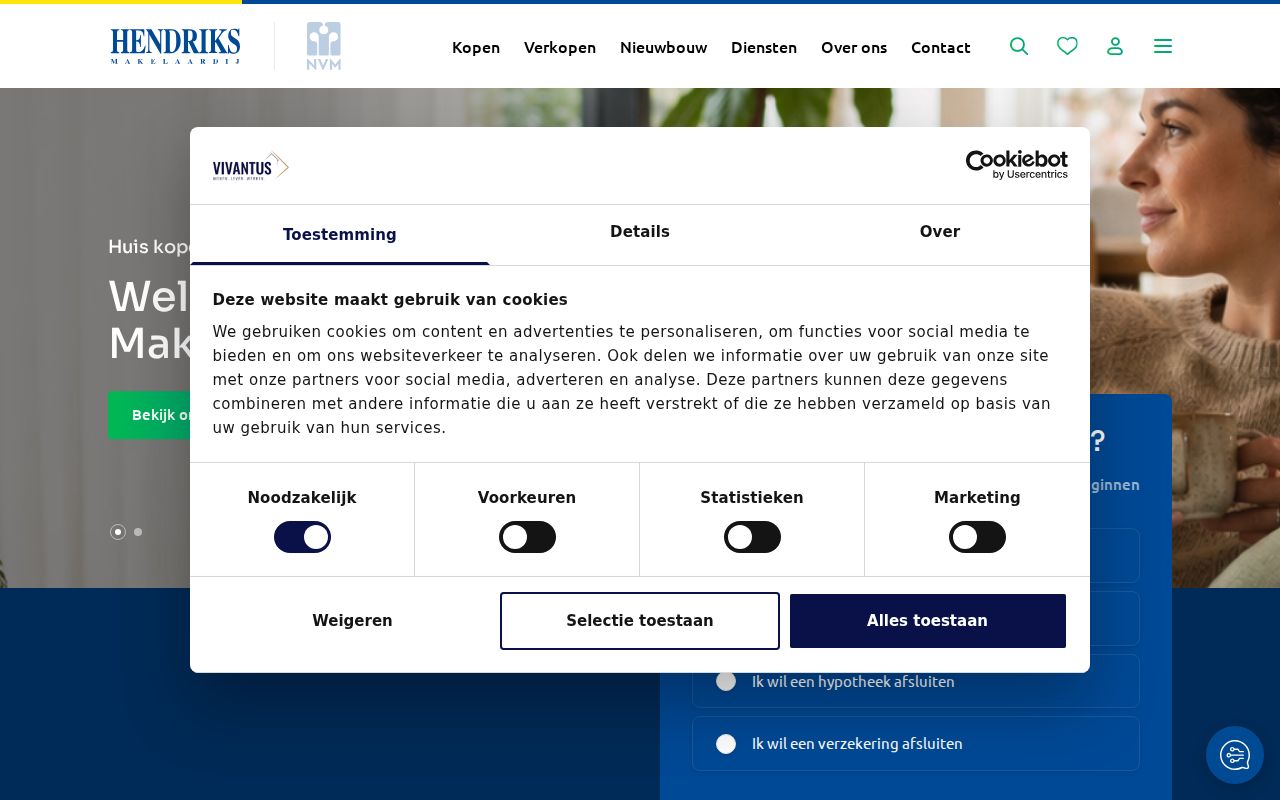Image resolution: width=1280 pixels, height=800 pixels.
Task: Select 'Ik wil een verzekering afsluiten' option
Action: pos(916,743)
